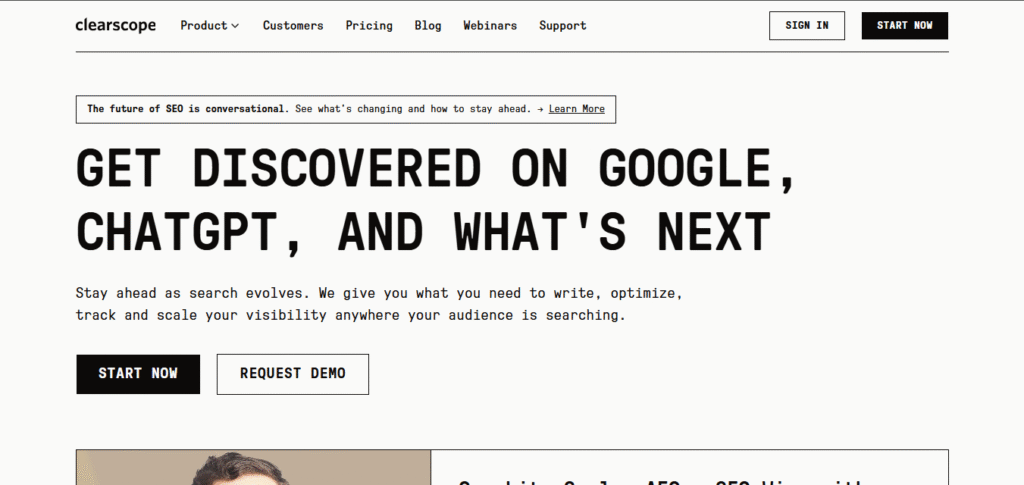Visit the Support page
The height and width of the screenshot is (485, 1024).
pyautogui.click(x=562, y=25)
